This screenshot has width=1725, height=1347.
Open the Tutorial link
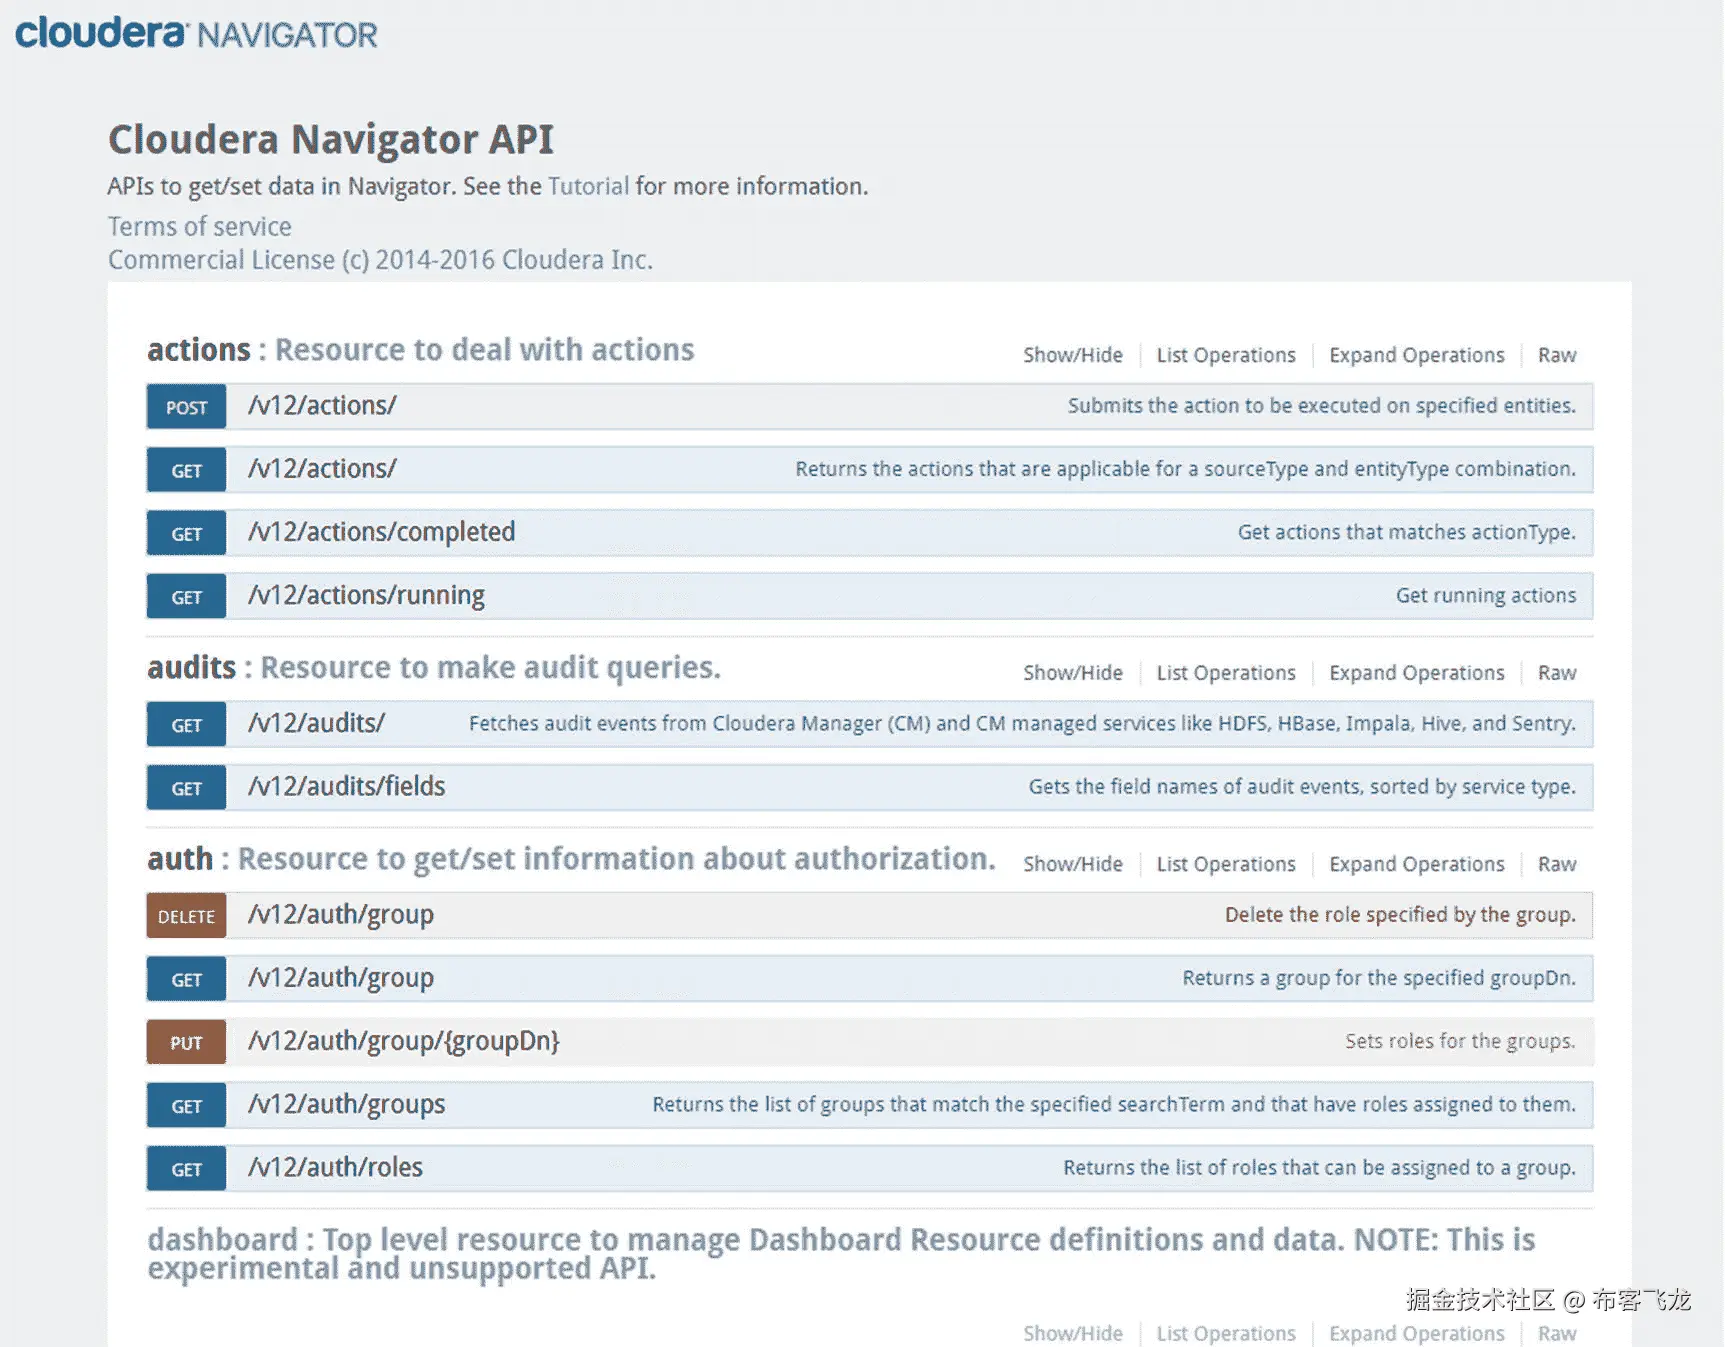point(587,187)
